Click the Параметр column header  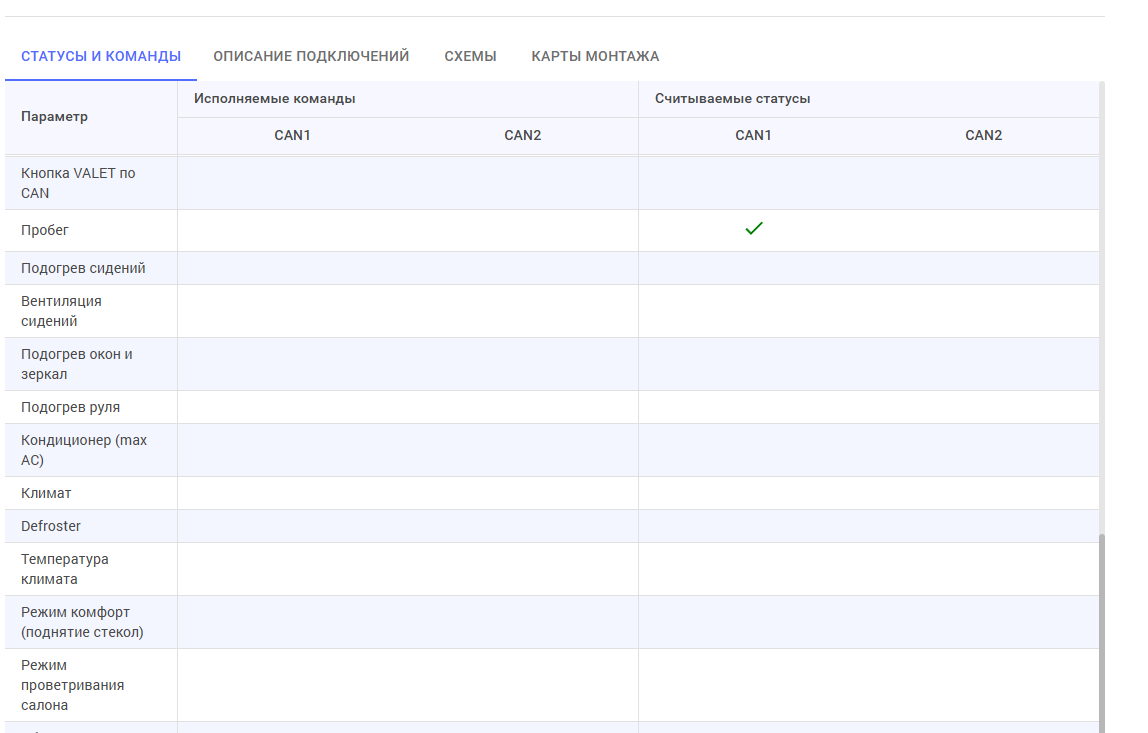pyautogui.click(x=55, y=117)
